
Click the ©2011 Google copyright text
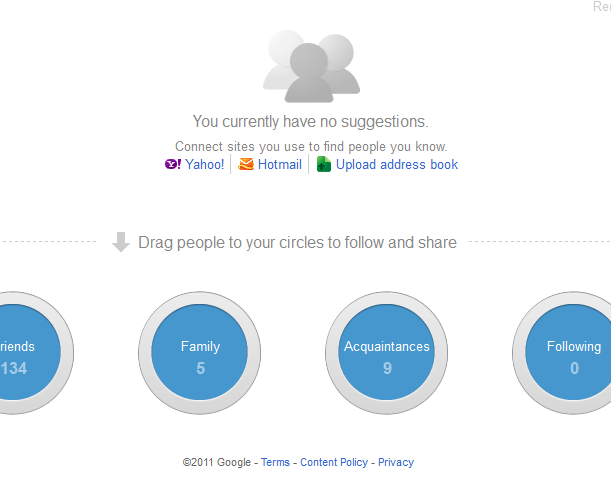tap(217, 463)
